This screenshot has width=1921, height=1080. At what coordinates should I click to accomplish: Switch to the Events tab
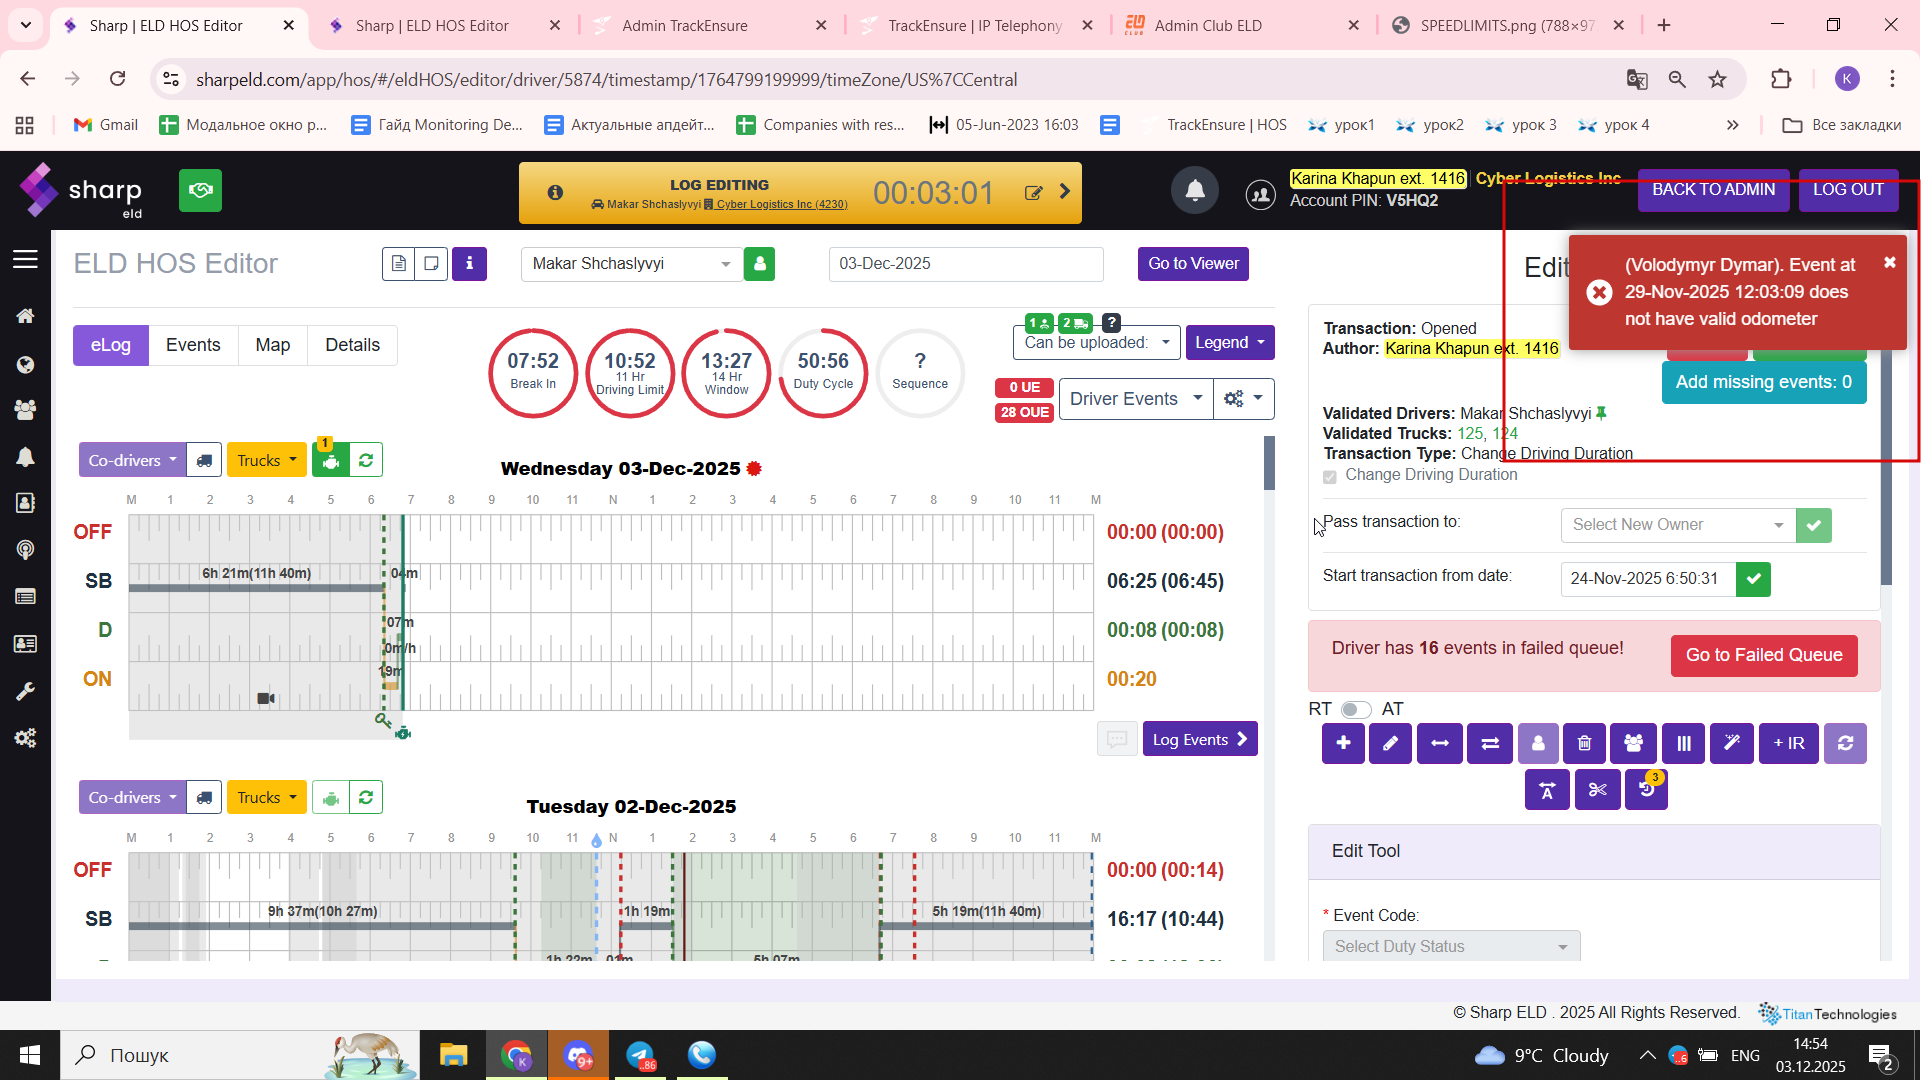193,345
